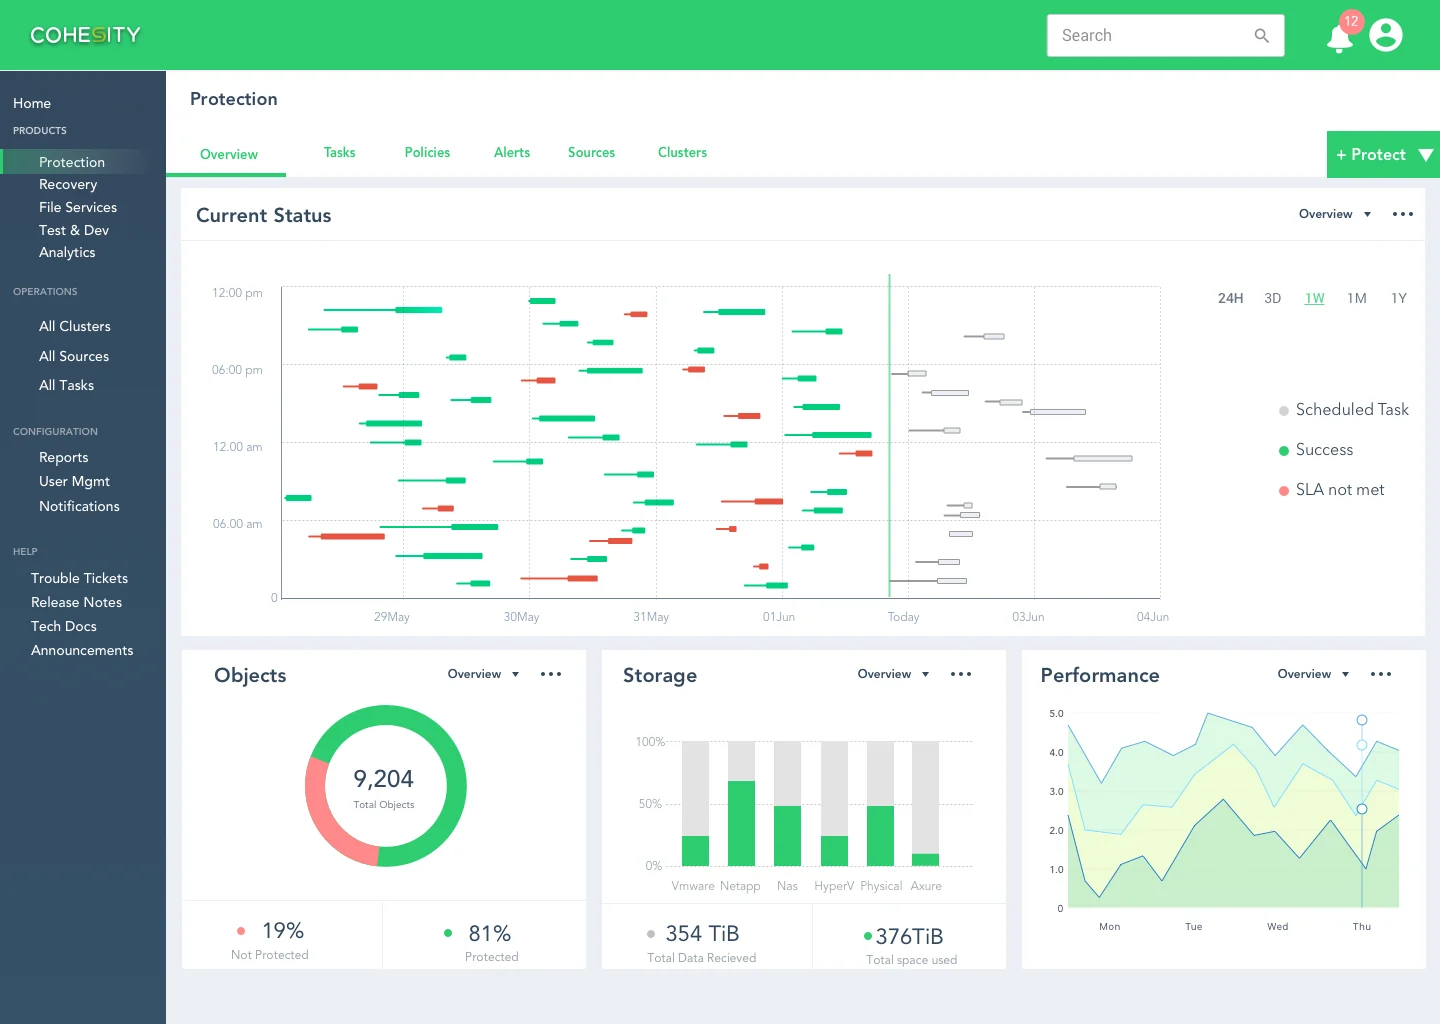This screenshot has height=1024, width=1440.
Task: Toggle Scheduled Task legend entry
Action: tap(1343, 410)
